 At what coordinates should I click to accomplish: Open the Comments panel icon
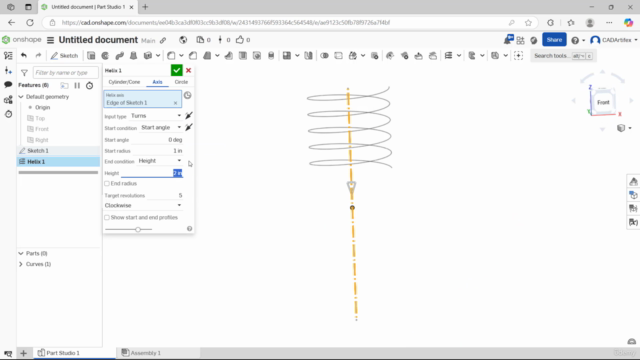click(8, 84)
